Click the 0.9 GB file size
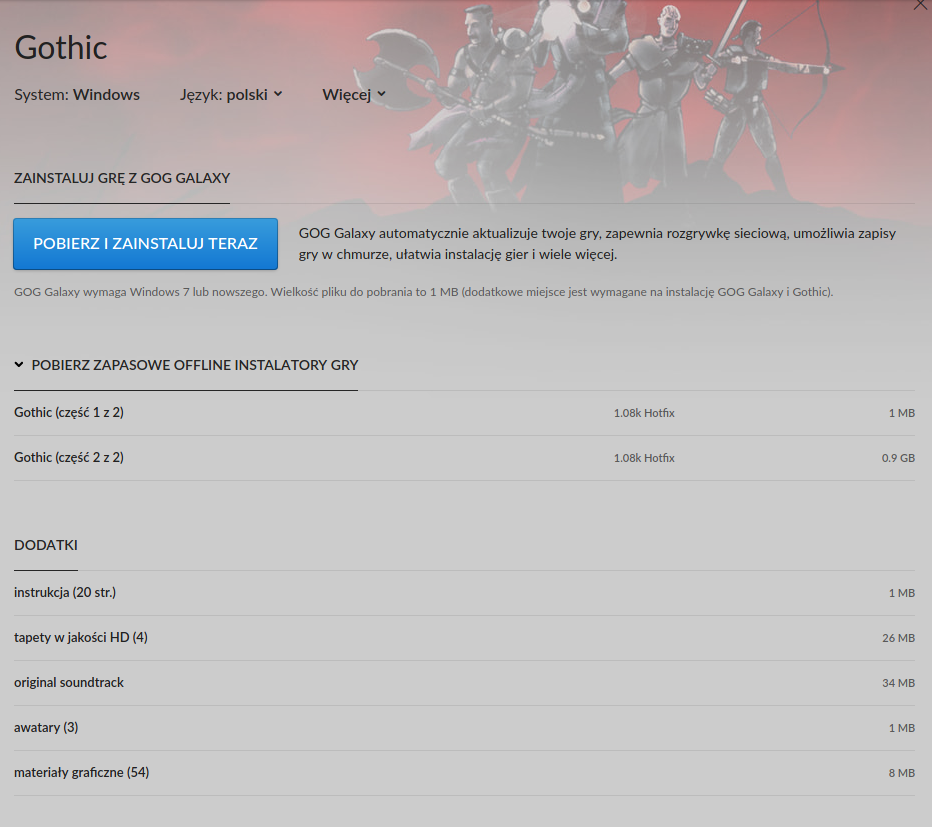The image size is (932, 827). point(898,458)
